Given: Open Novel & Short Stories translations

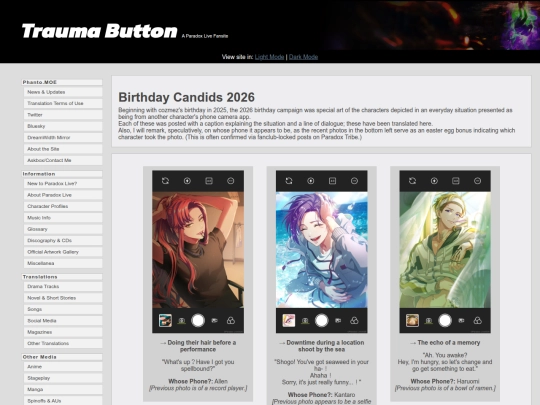Looking at the screenshot, I should pos(63,298).
